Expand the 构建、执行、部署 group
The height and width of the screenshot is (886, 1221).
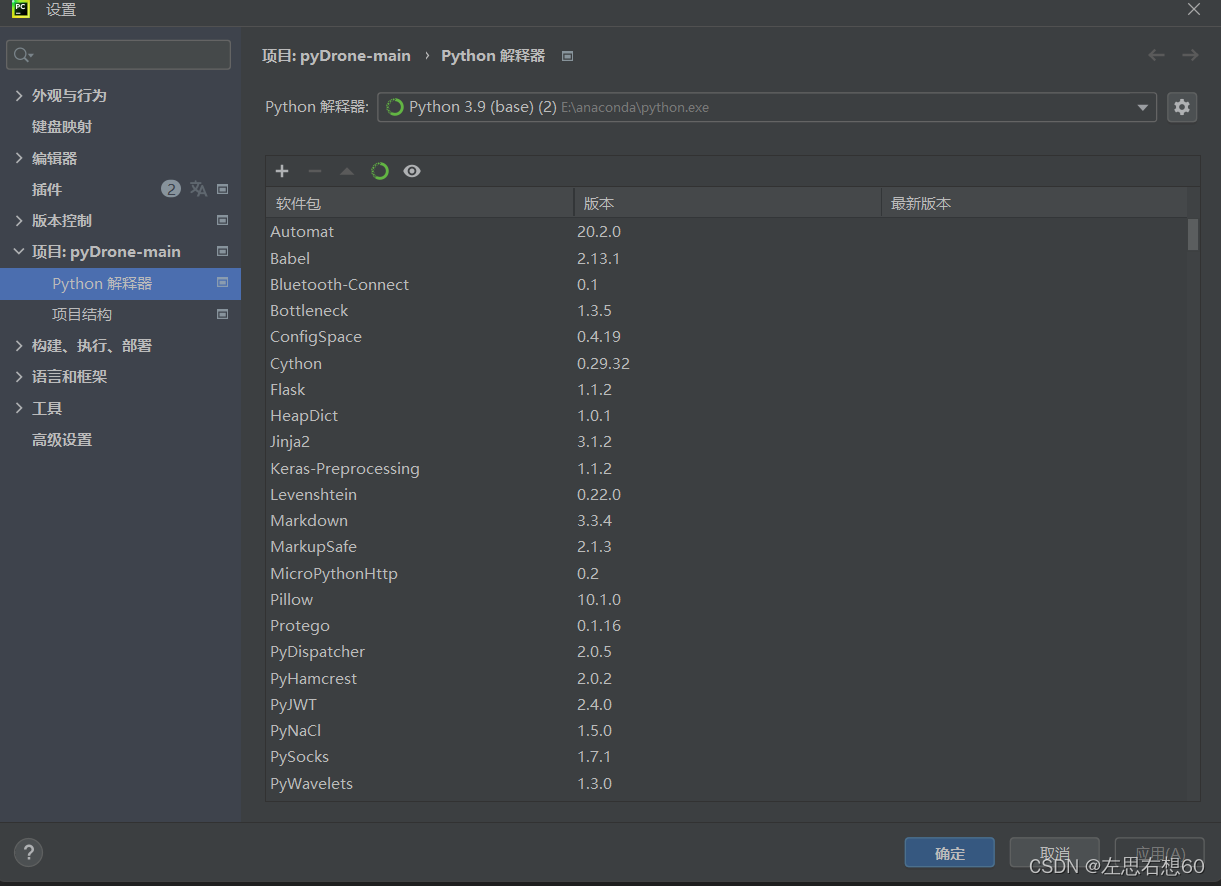pos(19,345)
